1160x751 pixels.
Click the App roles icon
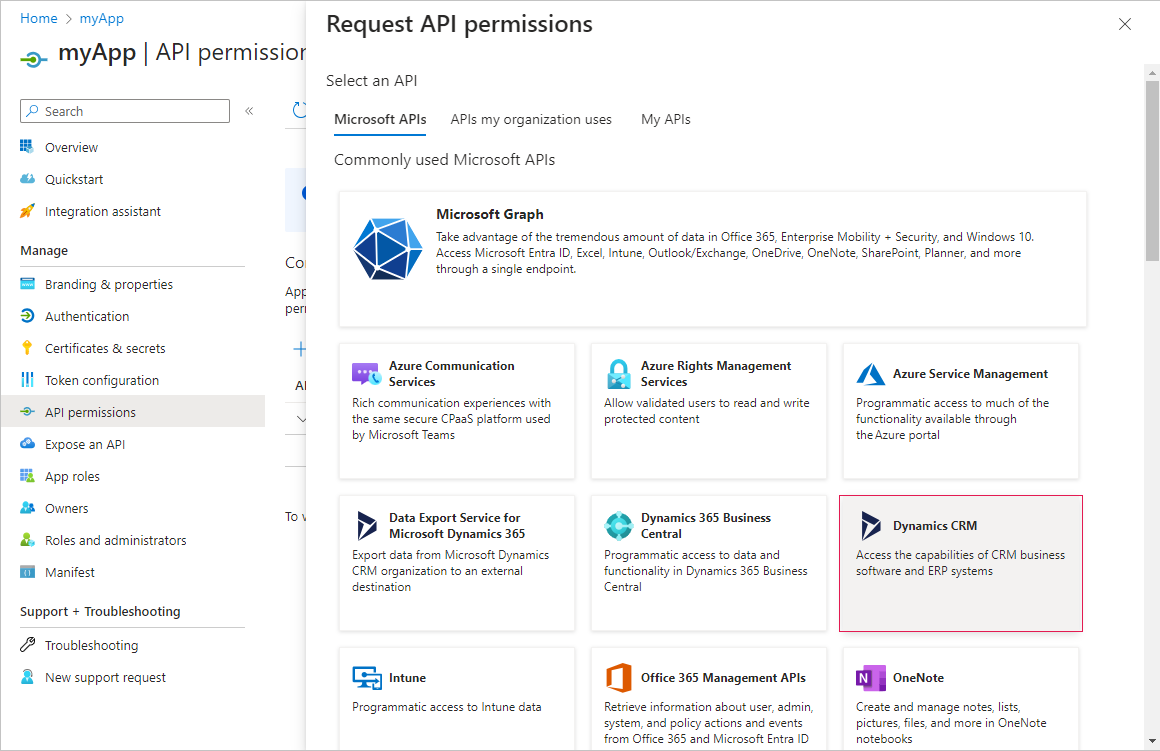pos(27,476)
